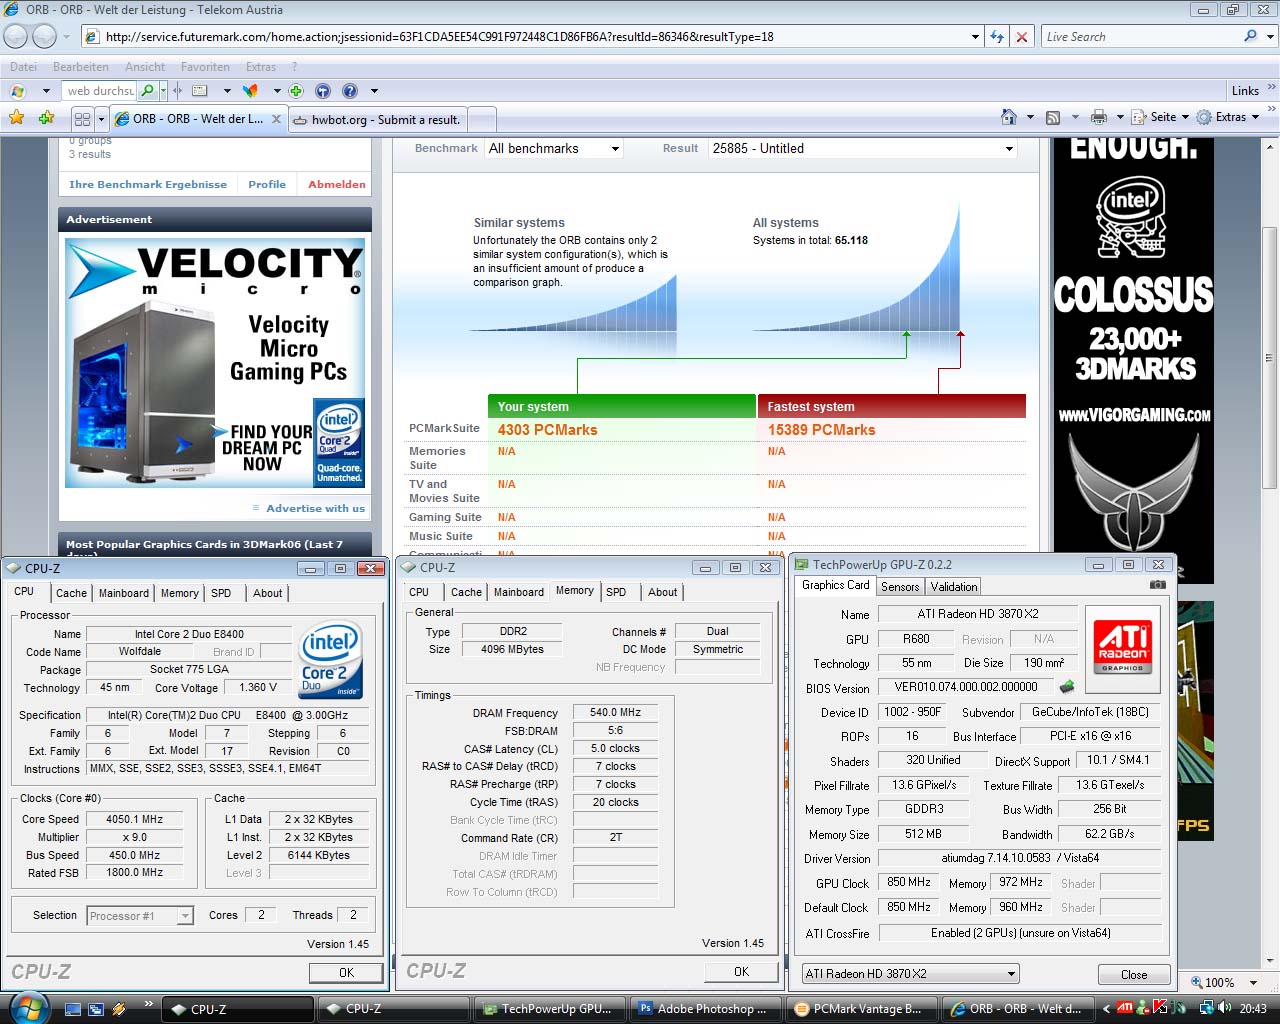
Task: Open the CPU-Z Processor #1 selection dropdown
Action: point(140,915)
